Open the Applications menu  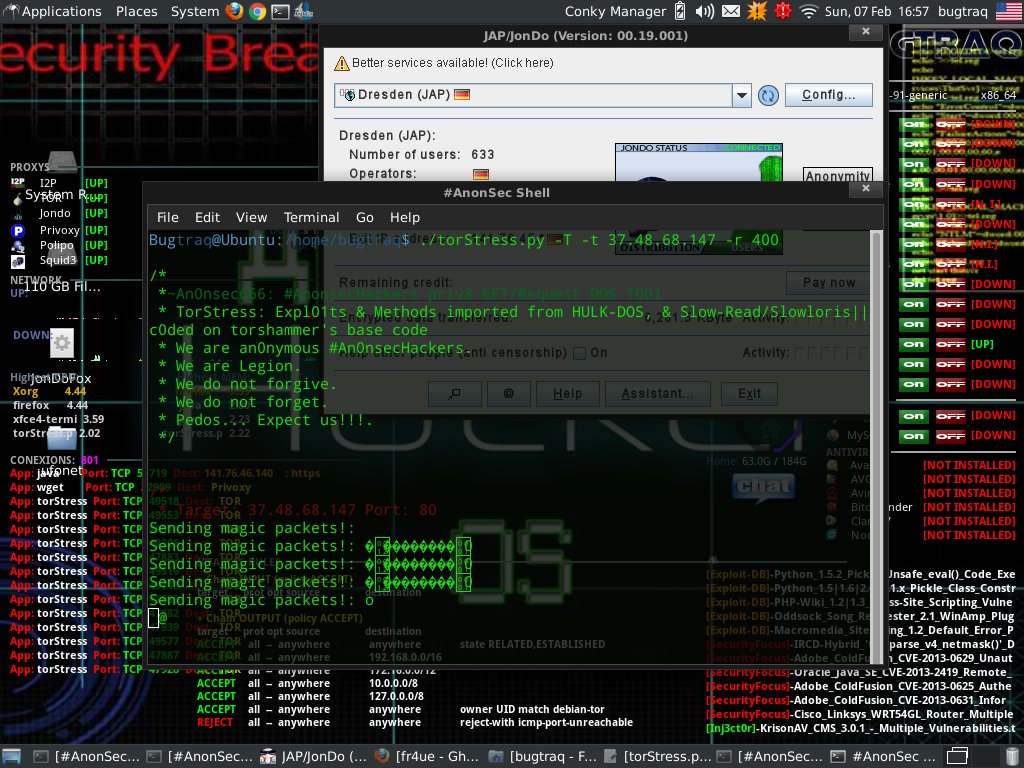point(61,11)
